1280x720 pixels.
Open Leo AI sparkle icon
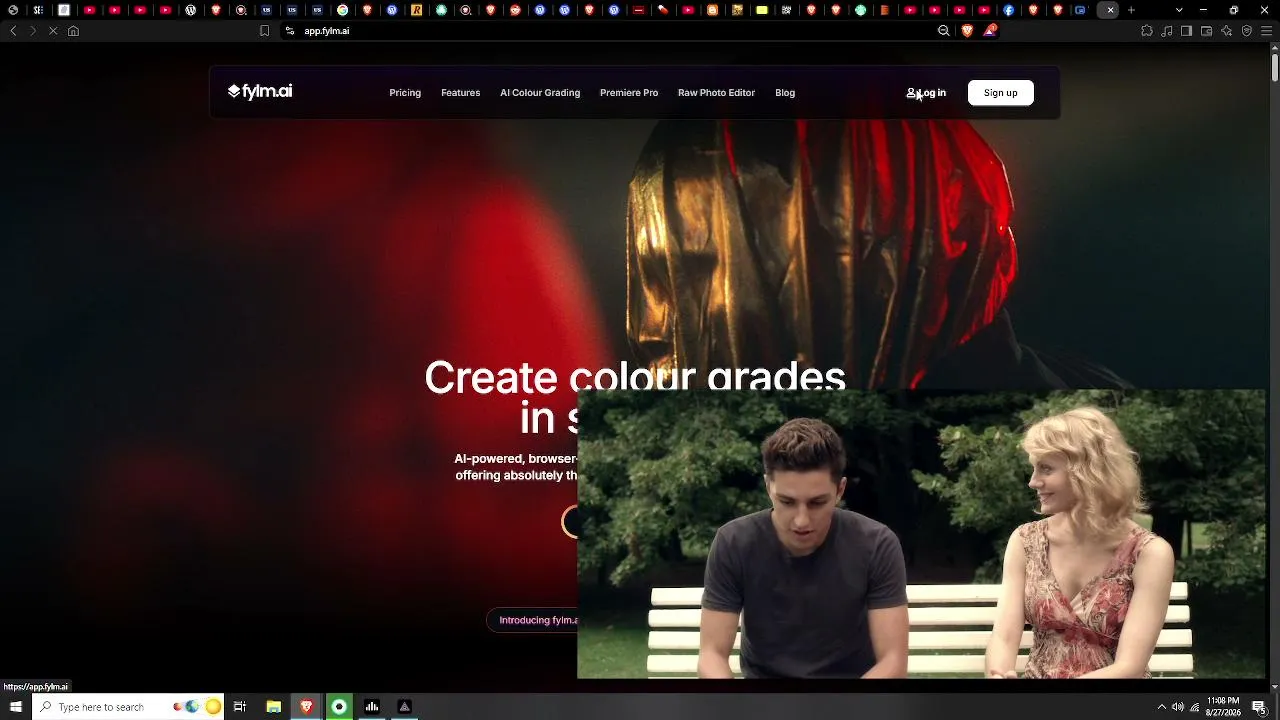pyautogui.click(x=1227, y=31)
